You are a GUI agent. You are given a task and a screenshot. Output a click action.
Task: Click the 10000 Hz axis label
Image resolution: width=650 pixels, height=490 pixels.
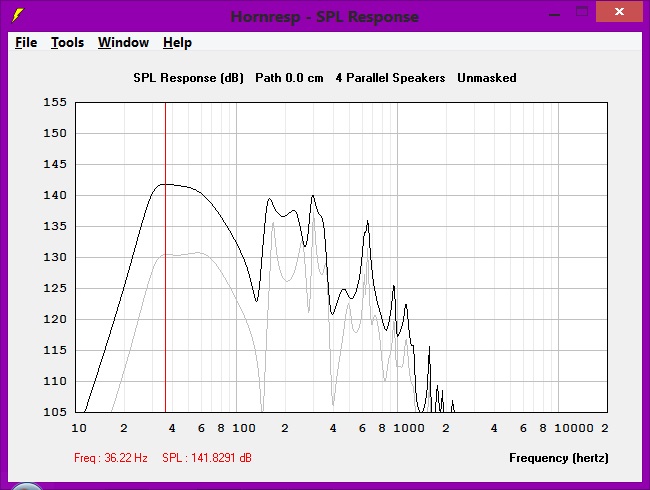click(574, 428)
